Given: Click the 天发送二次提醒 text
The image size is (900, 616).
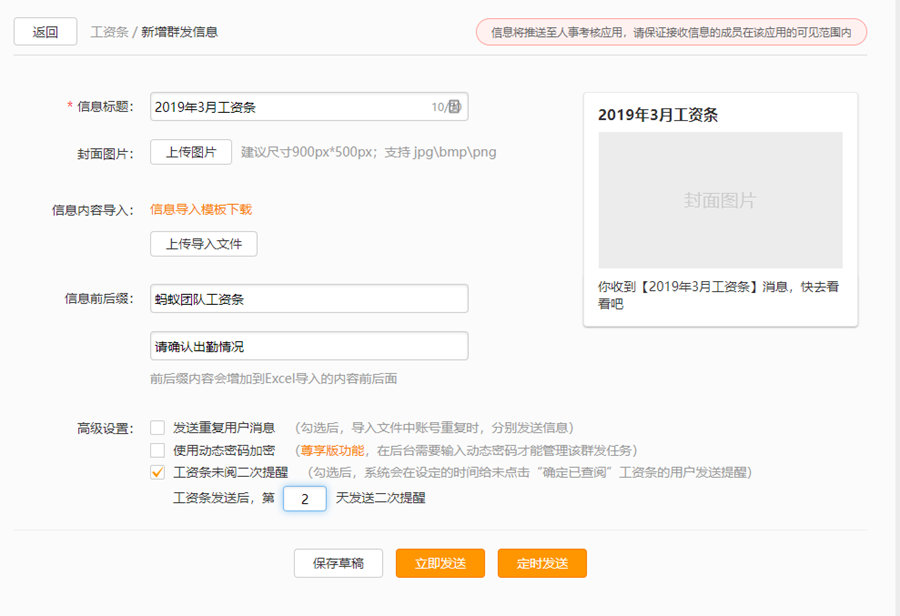Looking at the screenshot, I should [381, 498].
